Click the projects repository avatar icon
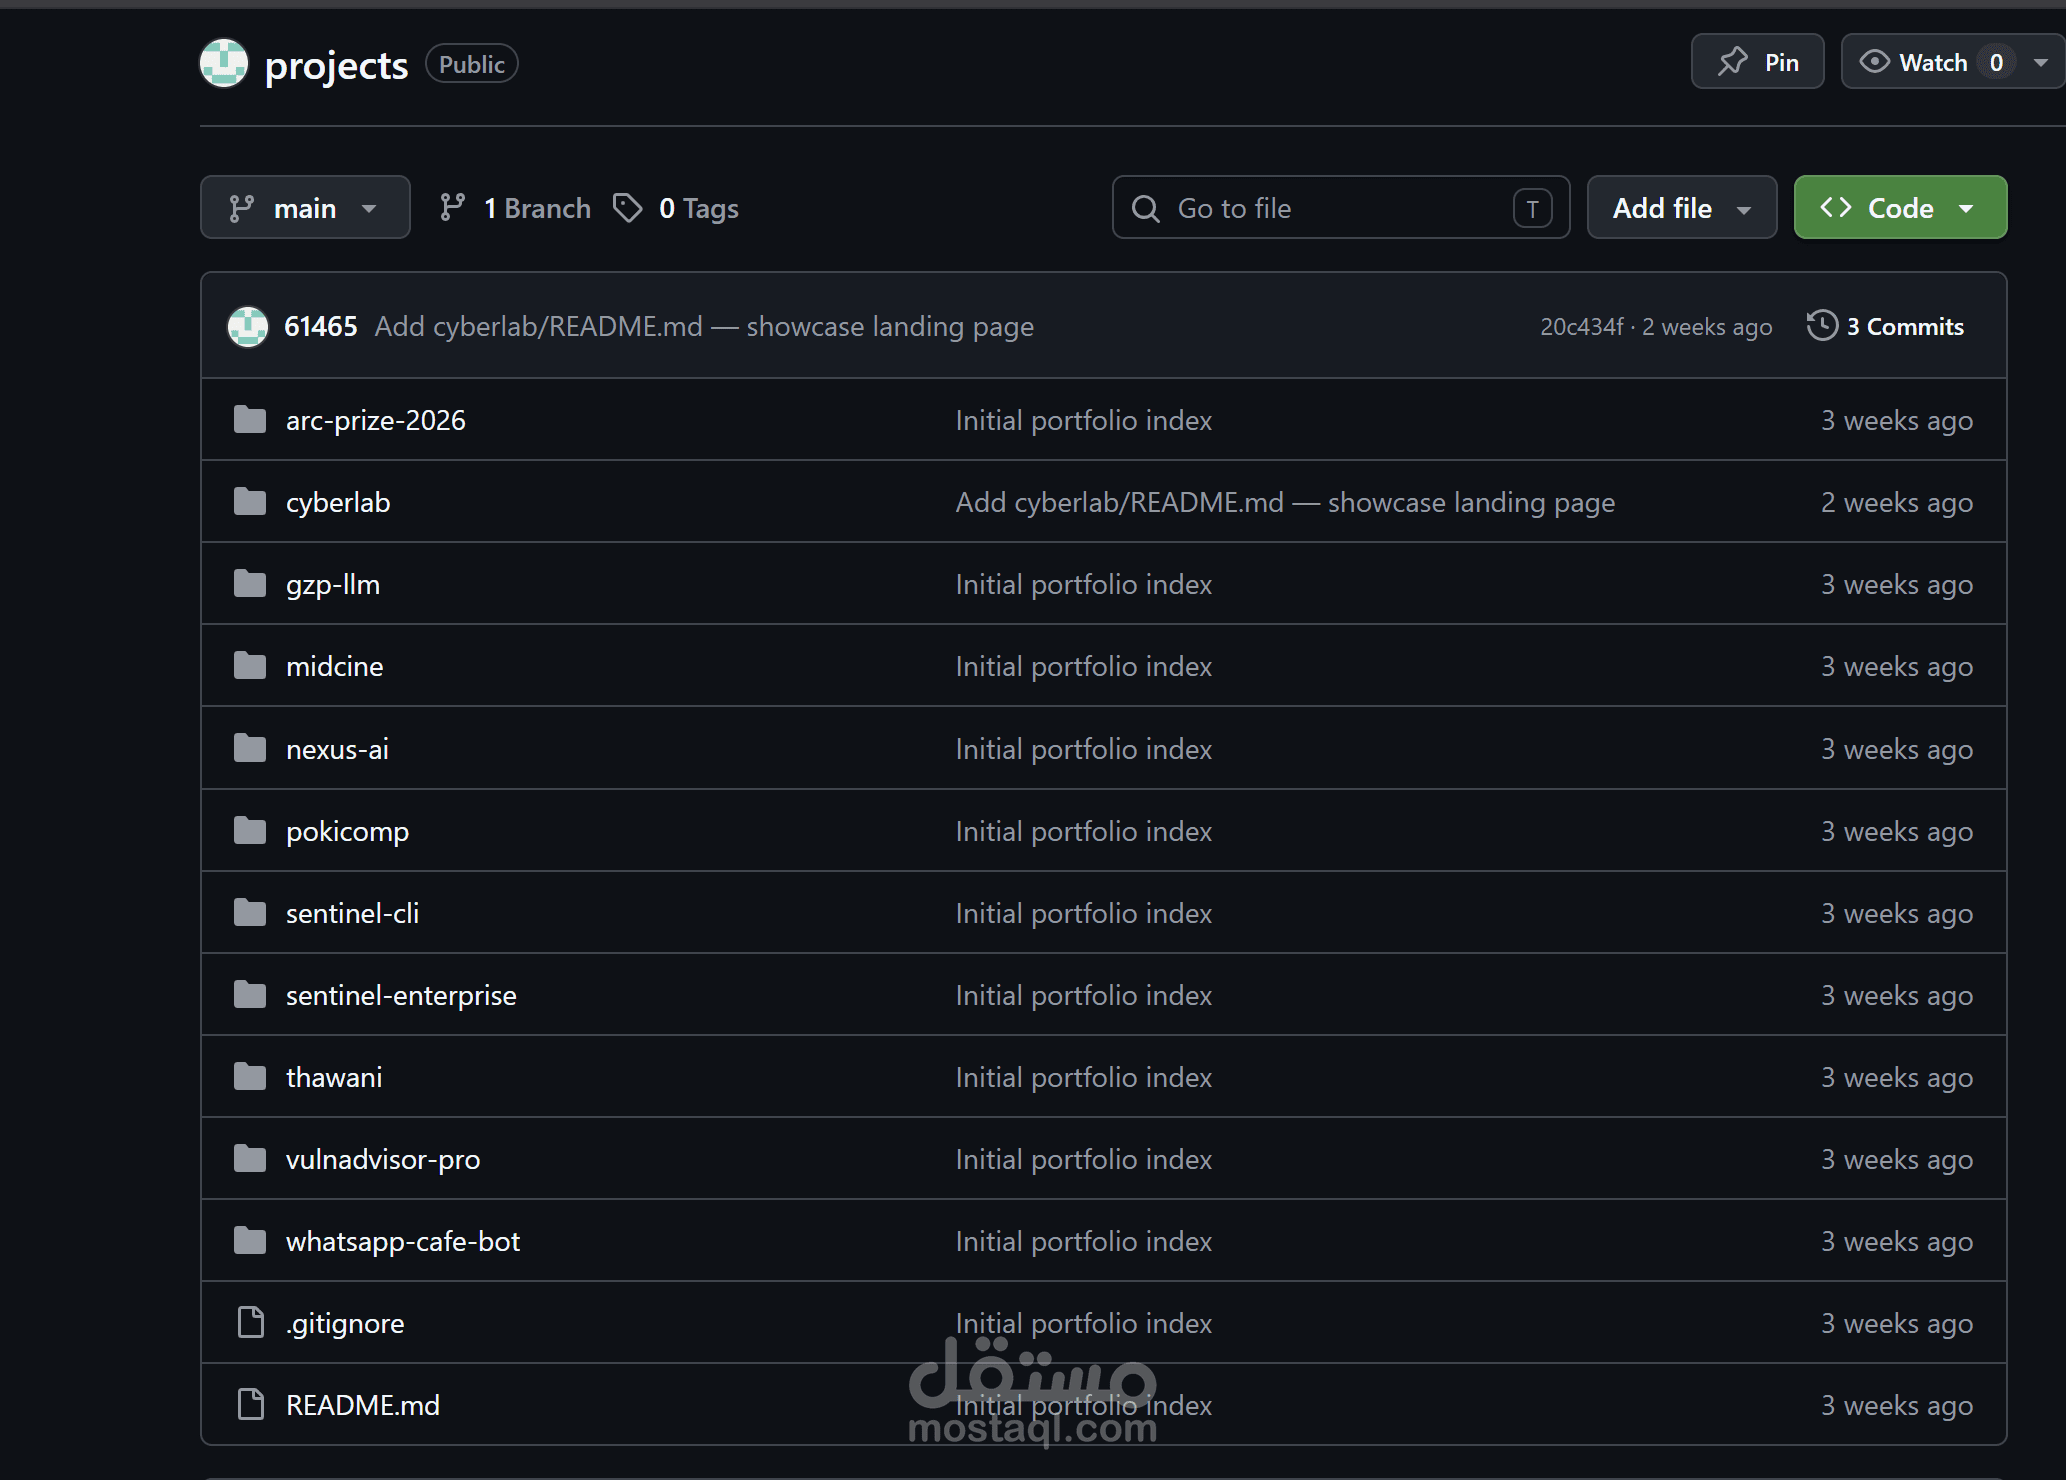Image resolution: width=2066 pixels, height=1480 pixels. (x=224, y=64)
